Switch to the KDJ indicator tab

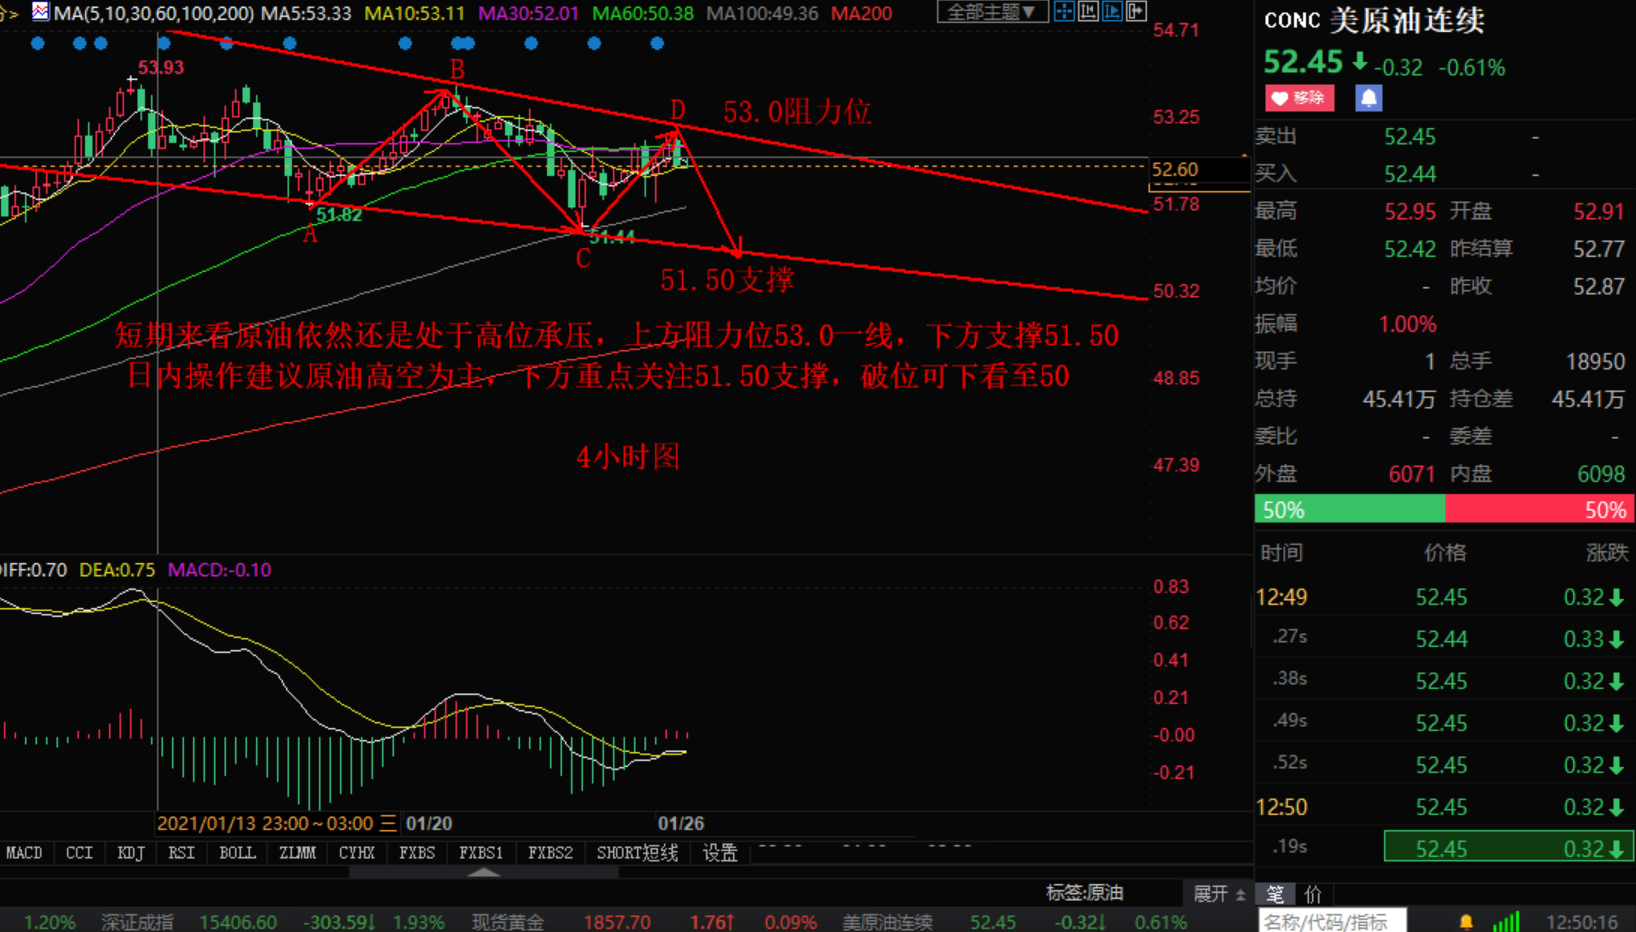(x=131, y=853)
